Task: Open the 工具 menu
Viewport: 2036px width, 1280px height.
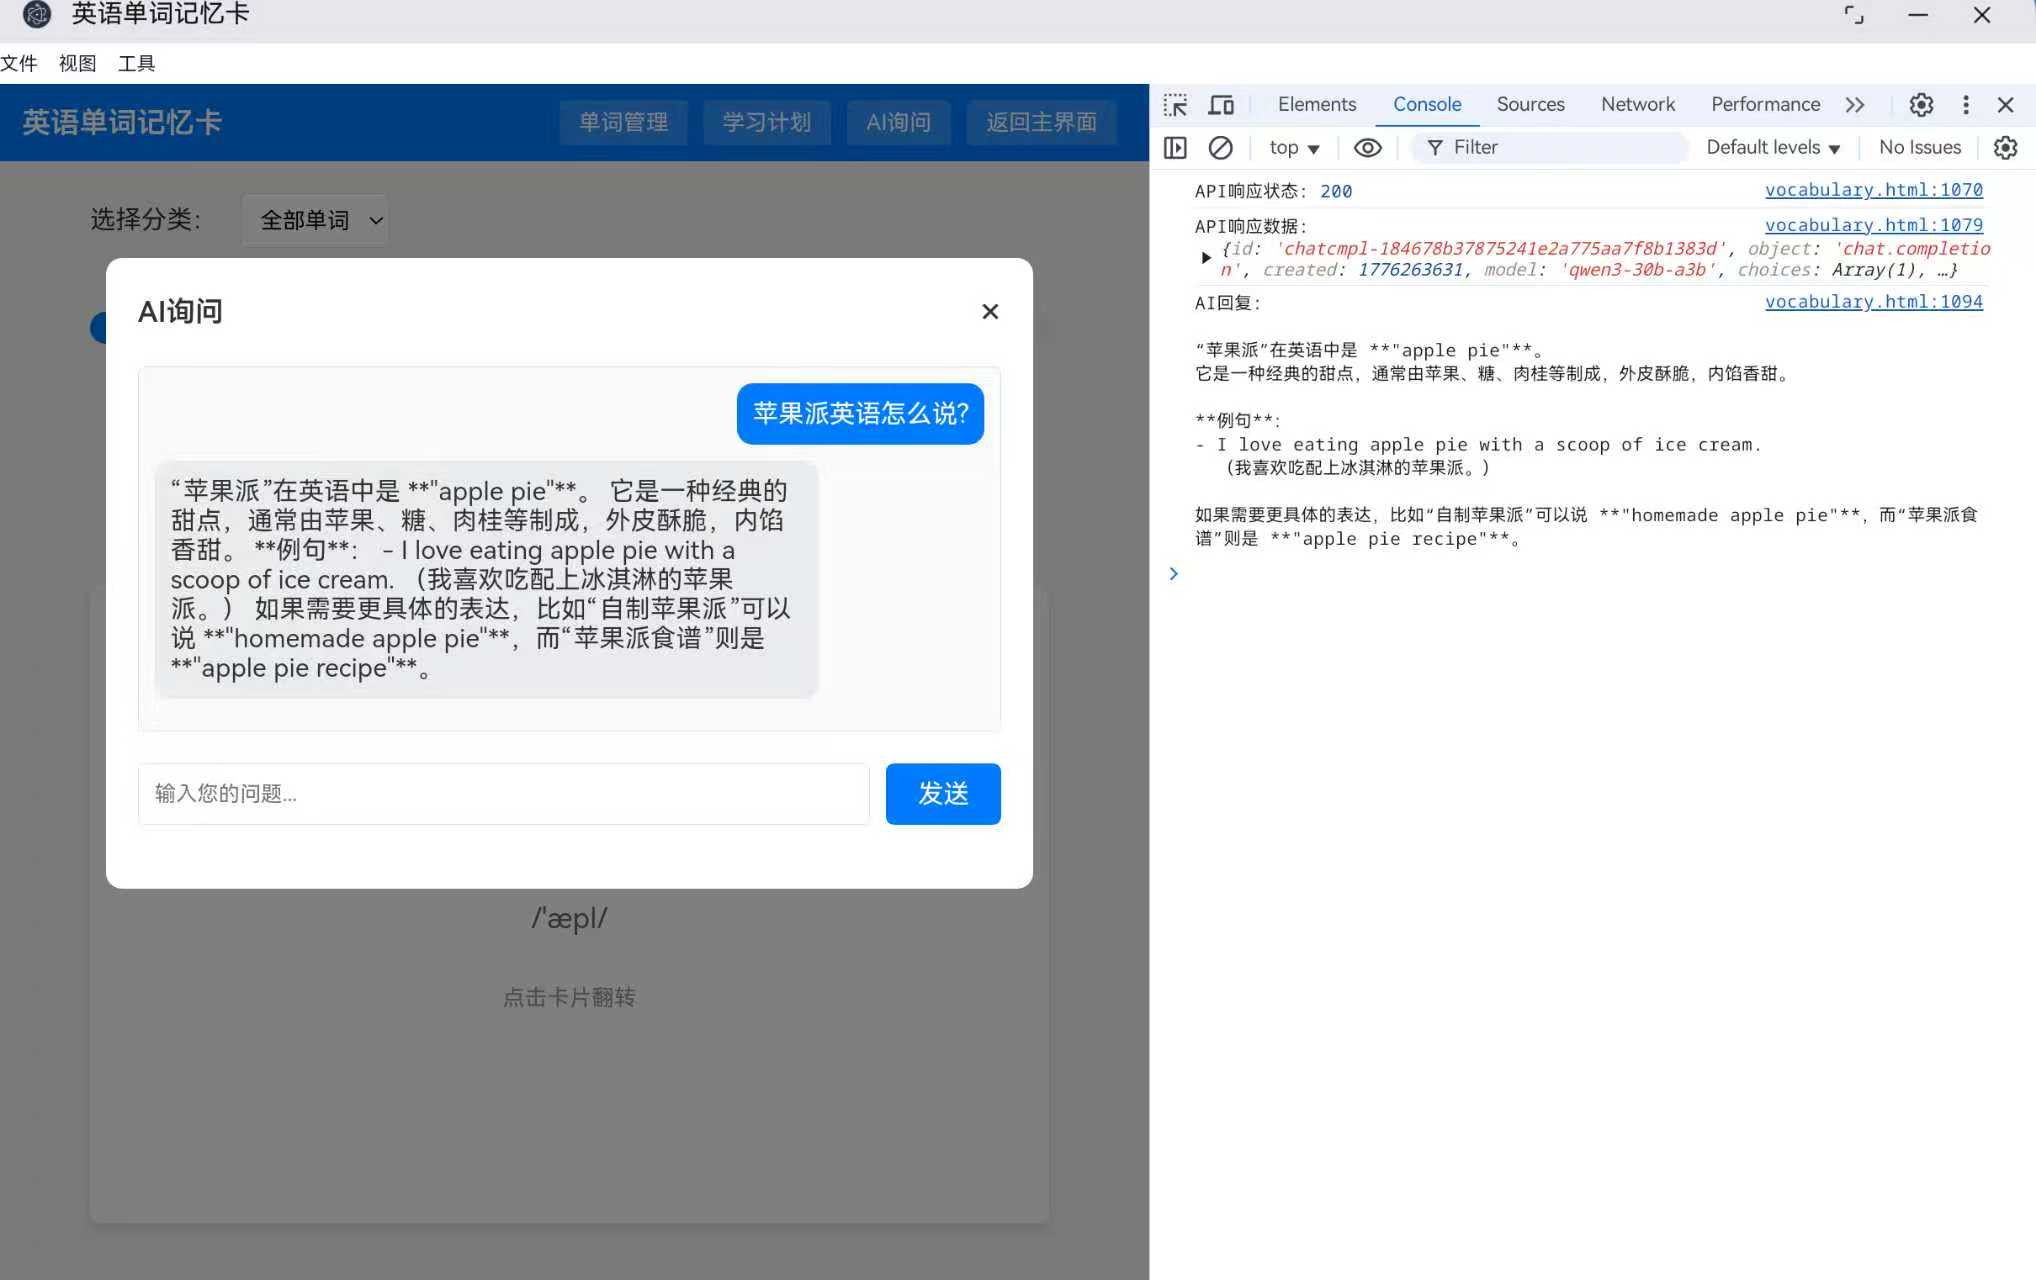Action: point(137,63)
